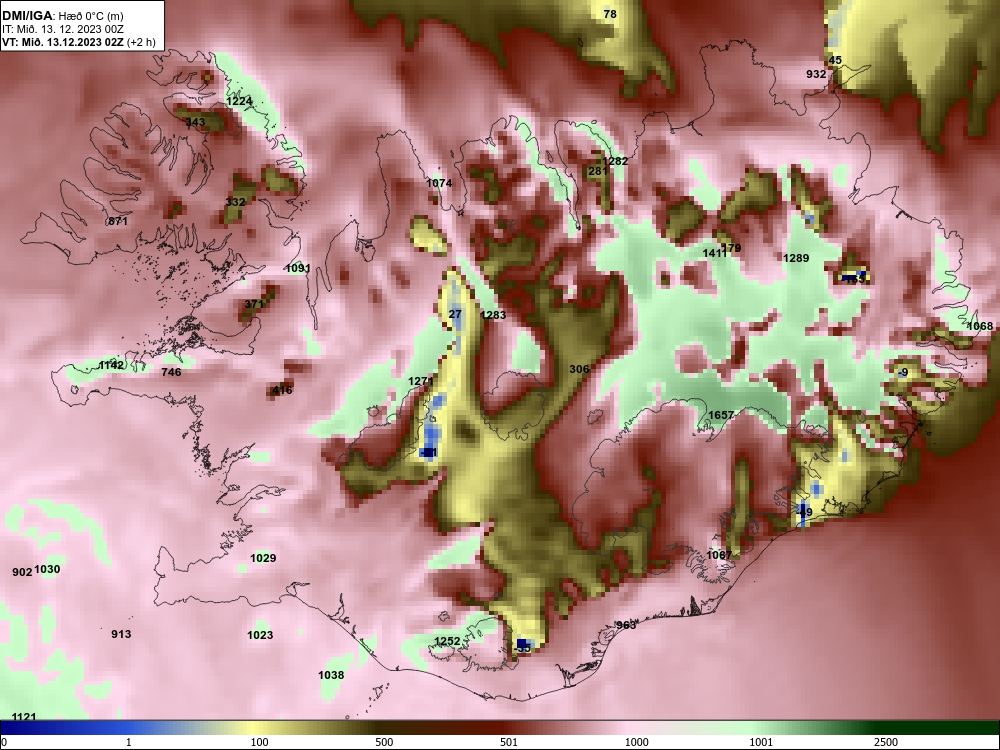Click the legend scale label 2500
The image size is (1000, 750).
[x=886, y=742]
